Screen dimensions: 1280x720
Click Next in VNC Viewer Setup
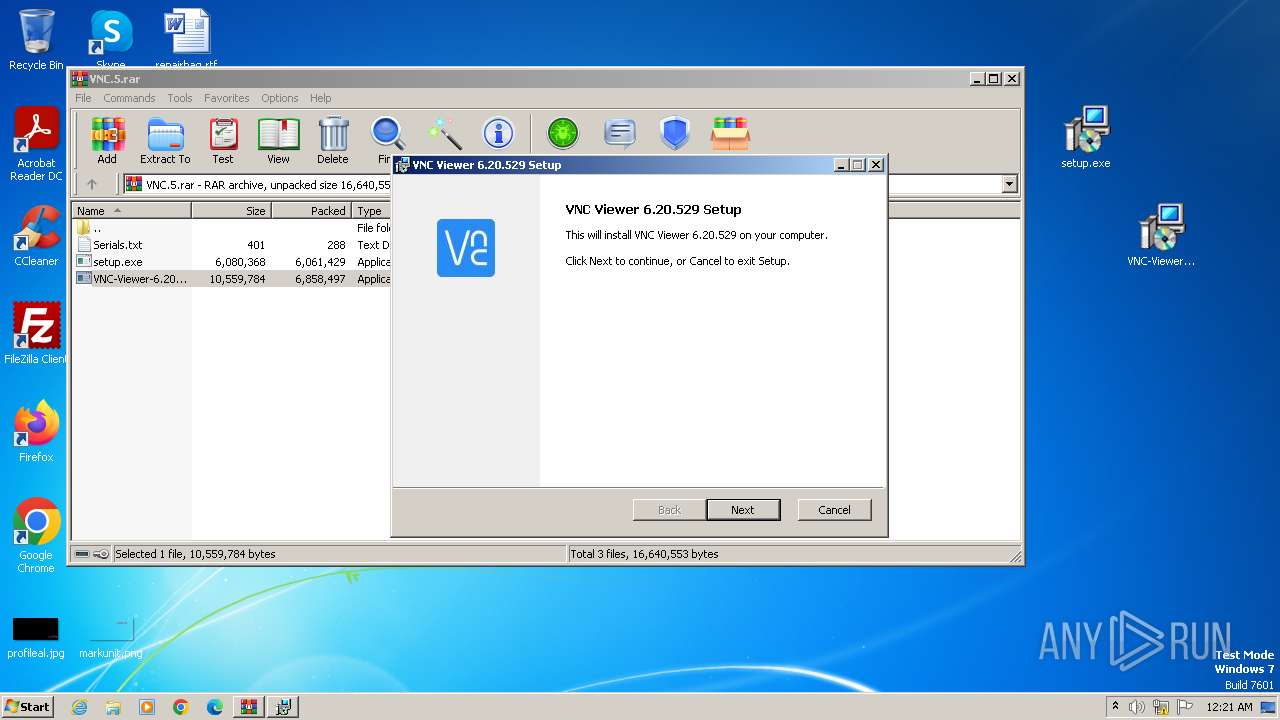click(x=743, y=510)
